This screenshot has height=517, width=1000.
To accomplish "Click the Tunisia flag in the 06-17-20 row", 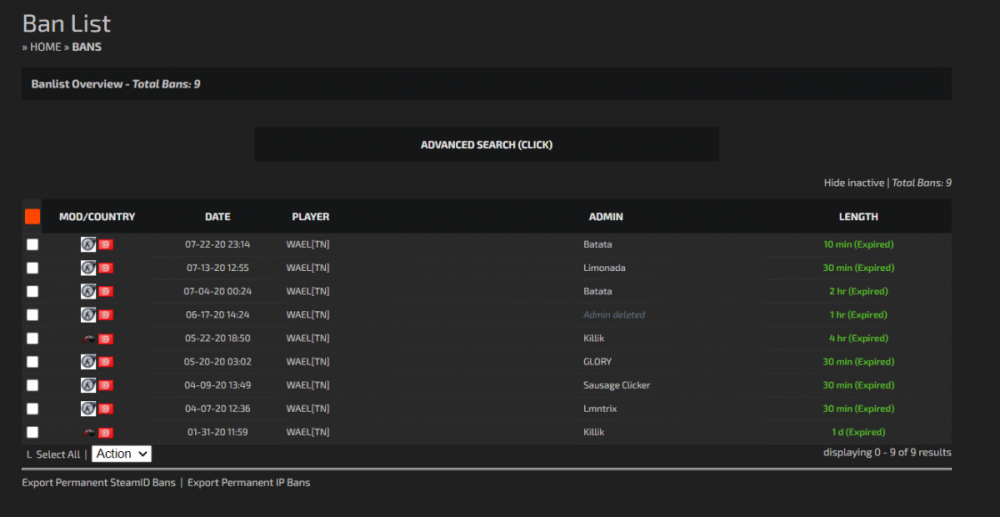I will [105, 315].
